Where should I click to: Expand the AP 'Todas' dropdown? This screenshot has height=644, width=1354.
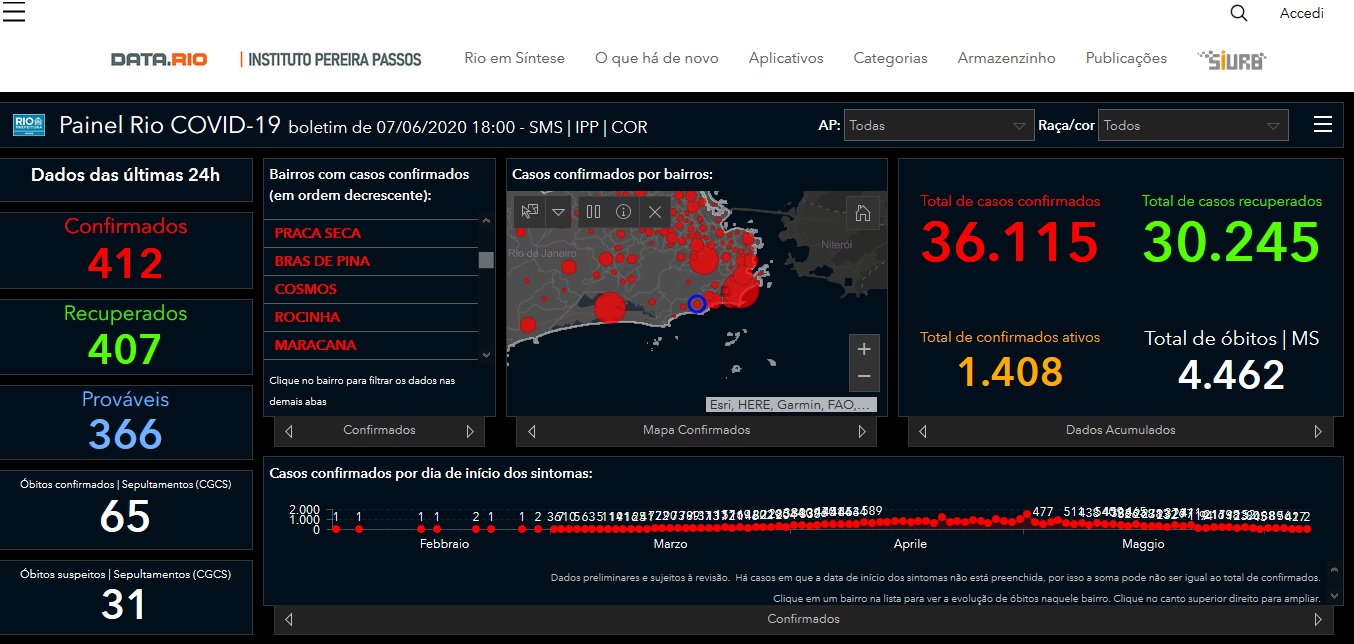[938, 126]
